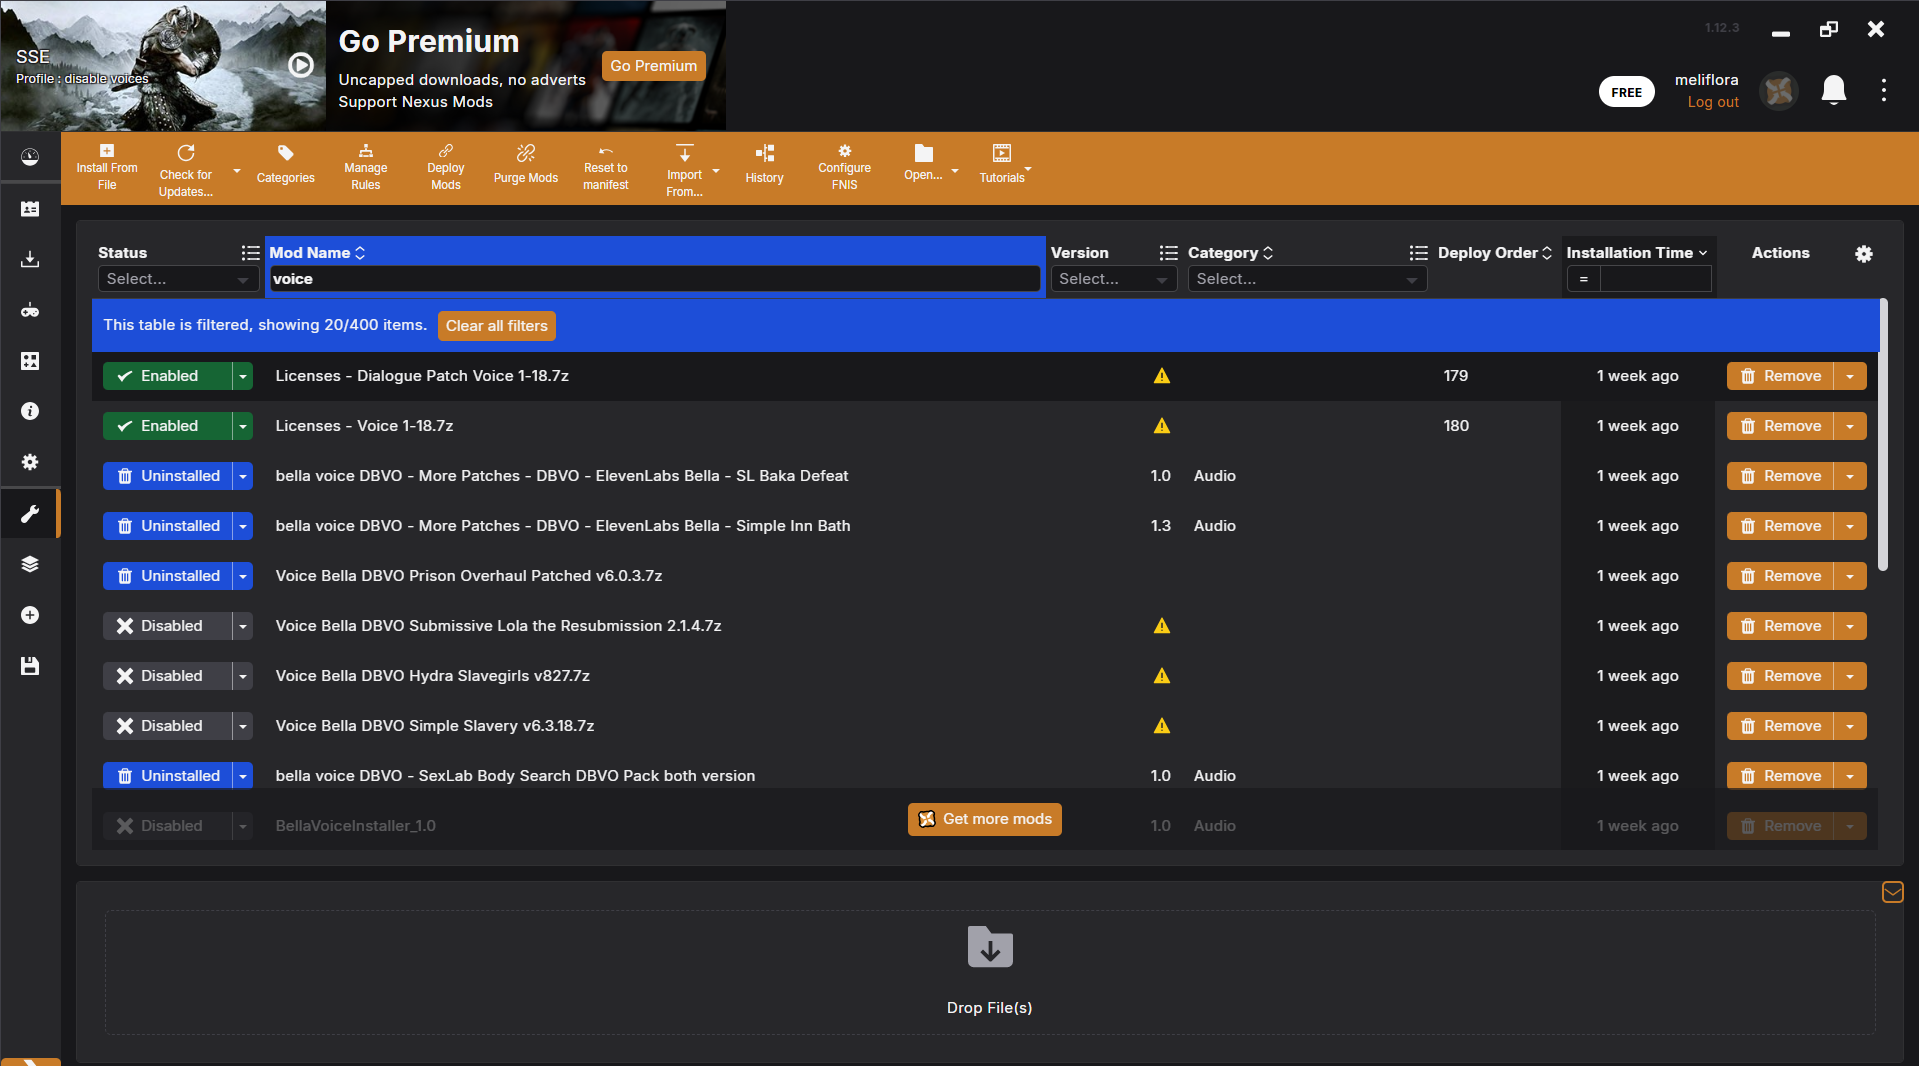Sort by Mod Name column
The height and width of the screenshot is (1066, 1919).
(317, 253)
